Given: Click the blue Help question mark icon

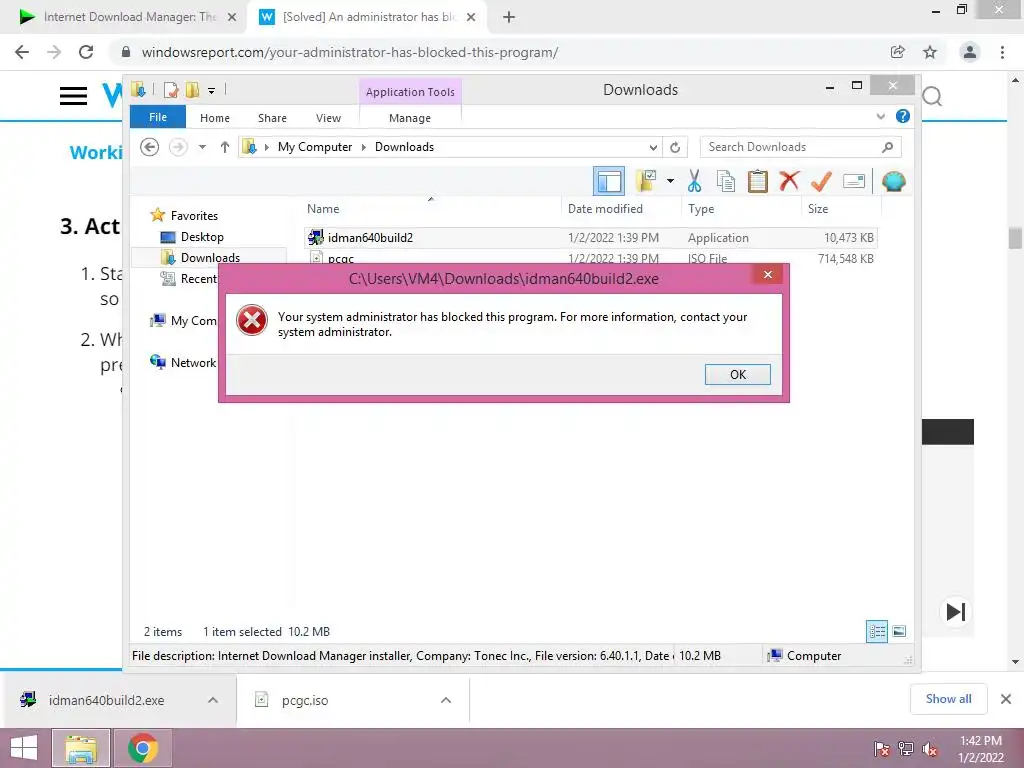Looking at the screenshot, I should tap(903, 116).
